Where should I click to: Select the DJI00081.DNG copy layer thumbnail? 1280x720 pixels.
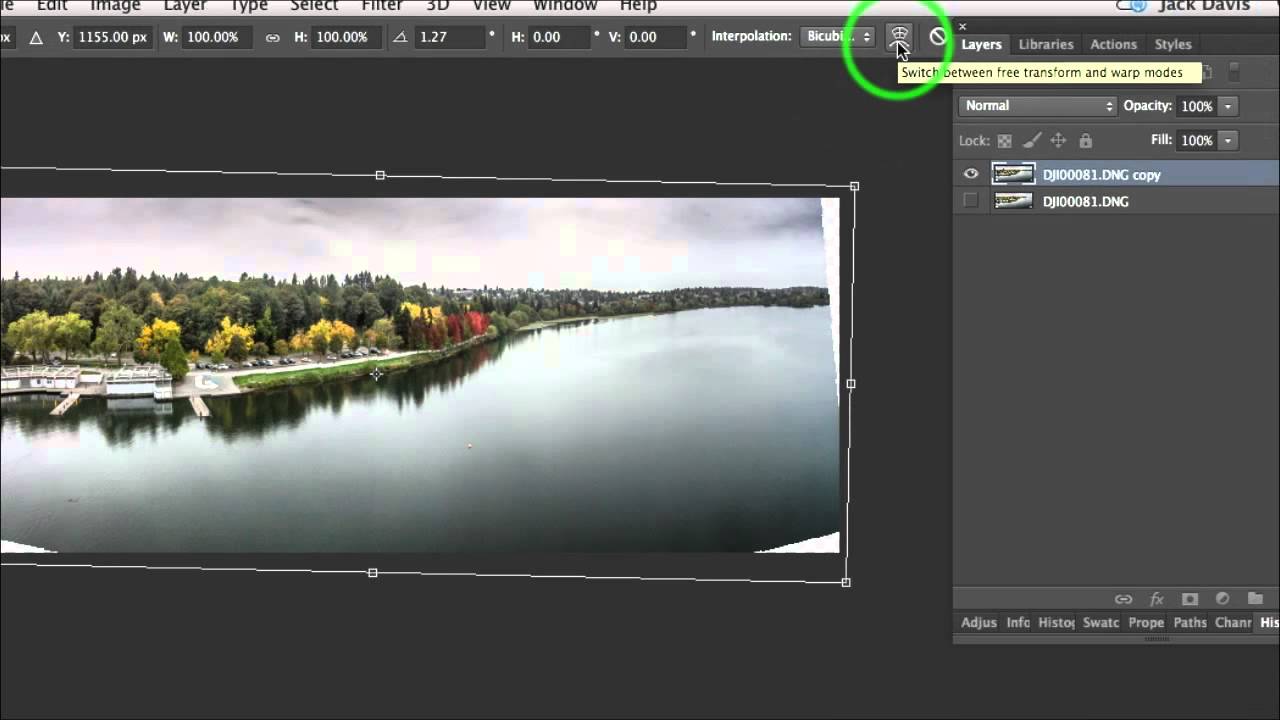(1012, 174)
